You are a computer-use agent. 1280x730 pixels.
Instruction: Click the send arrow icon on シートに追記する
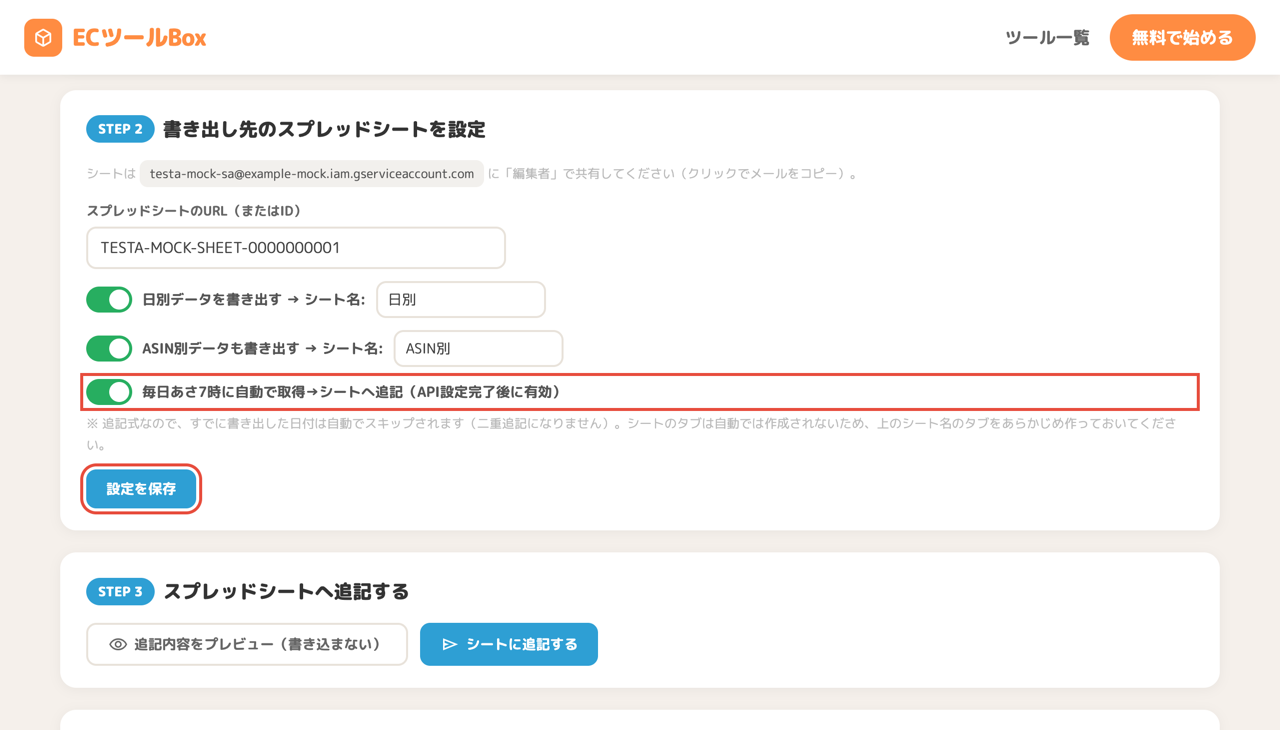coord(450,645)
